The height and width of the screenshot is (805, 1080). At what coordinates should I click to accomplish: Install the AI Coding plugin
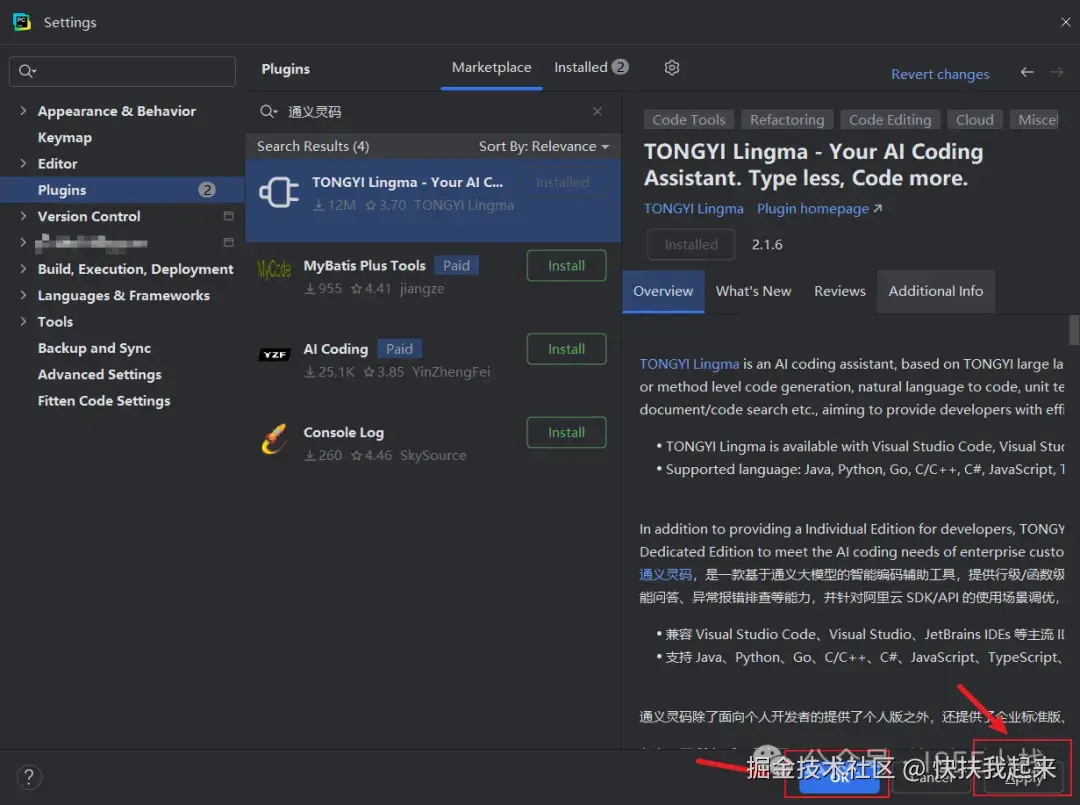[x=566, y=349]
